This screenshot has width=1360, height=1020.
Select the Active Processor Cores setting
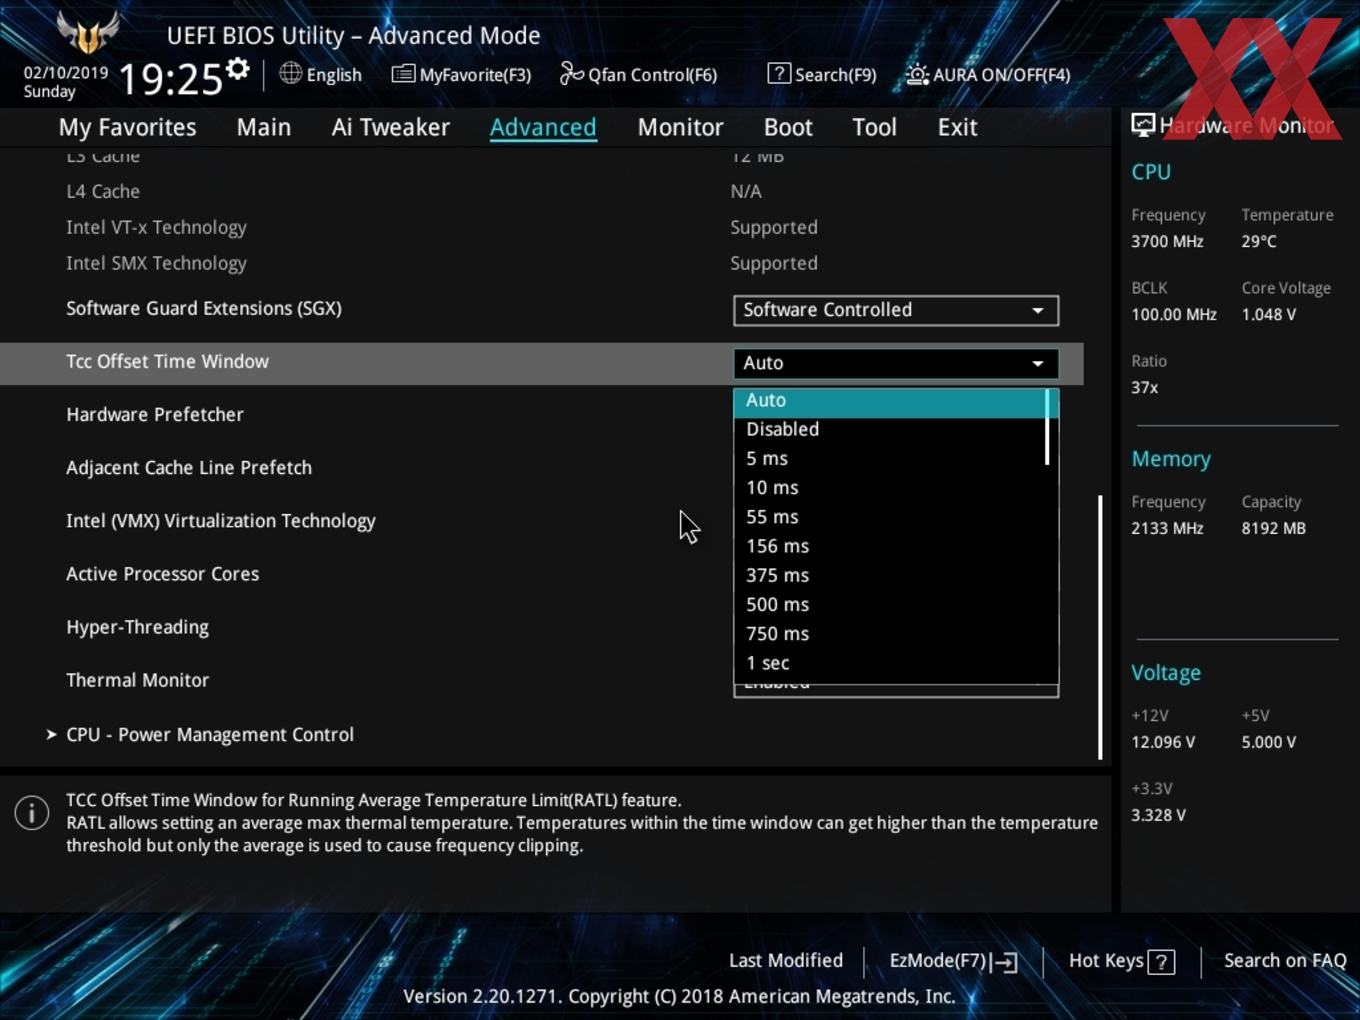pos(163,574)
